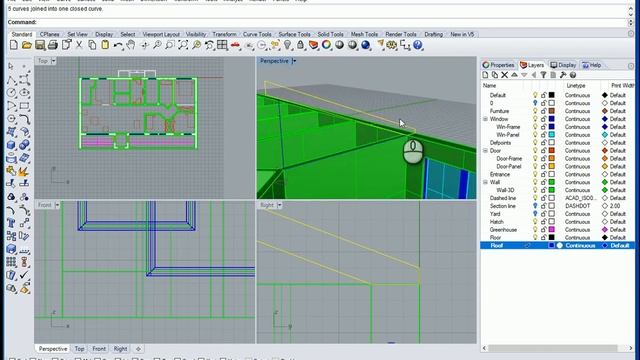Viewport: 640px width, 360px height.
Task: Open the color wheel Object Properties icon
Action: [x=327, y=45]
